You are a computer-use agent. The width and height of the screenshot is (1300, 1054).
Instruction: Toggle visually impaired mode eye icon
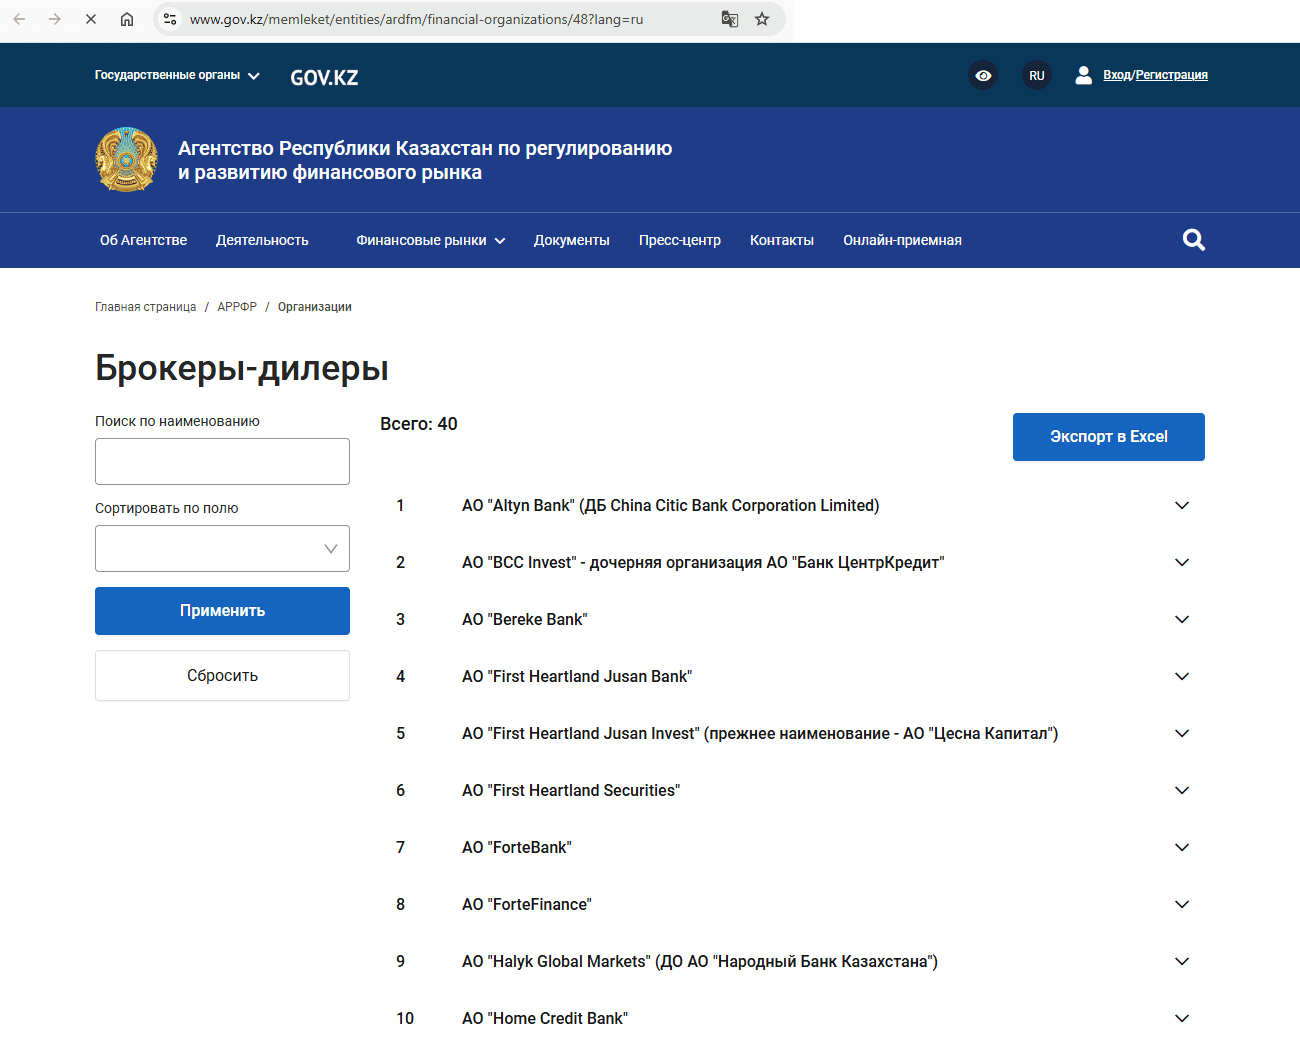(x=983, y=75)
